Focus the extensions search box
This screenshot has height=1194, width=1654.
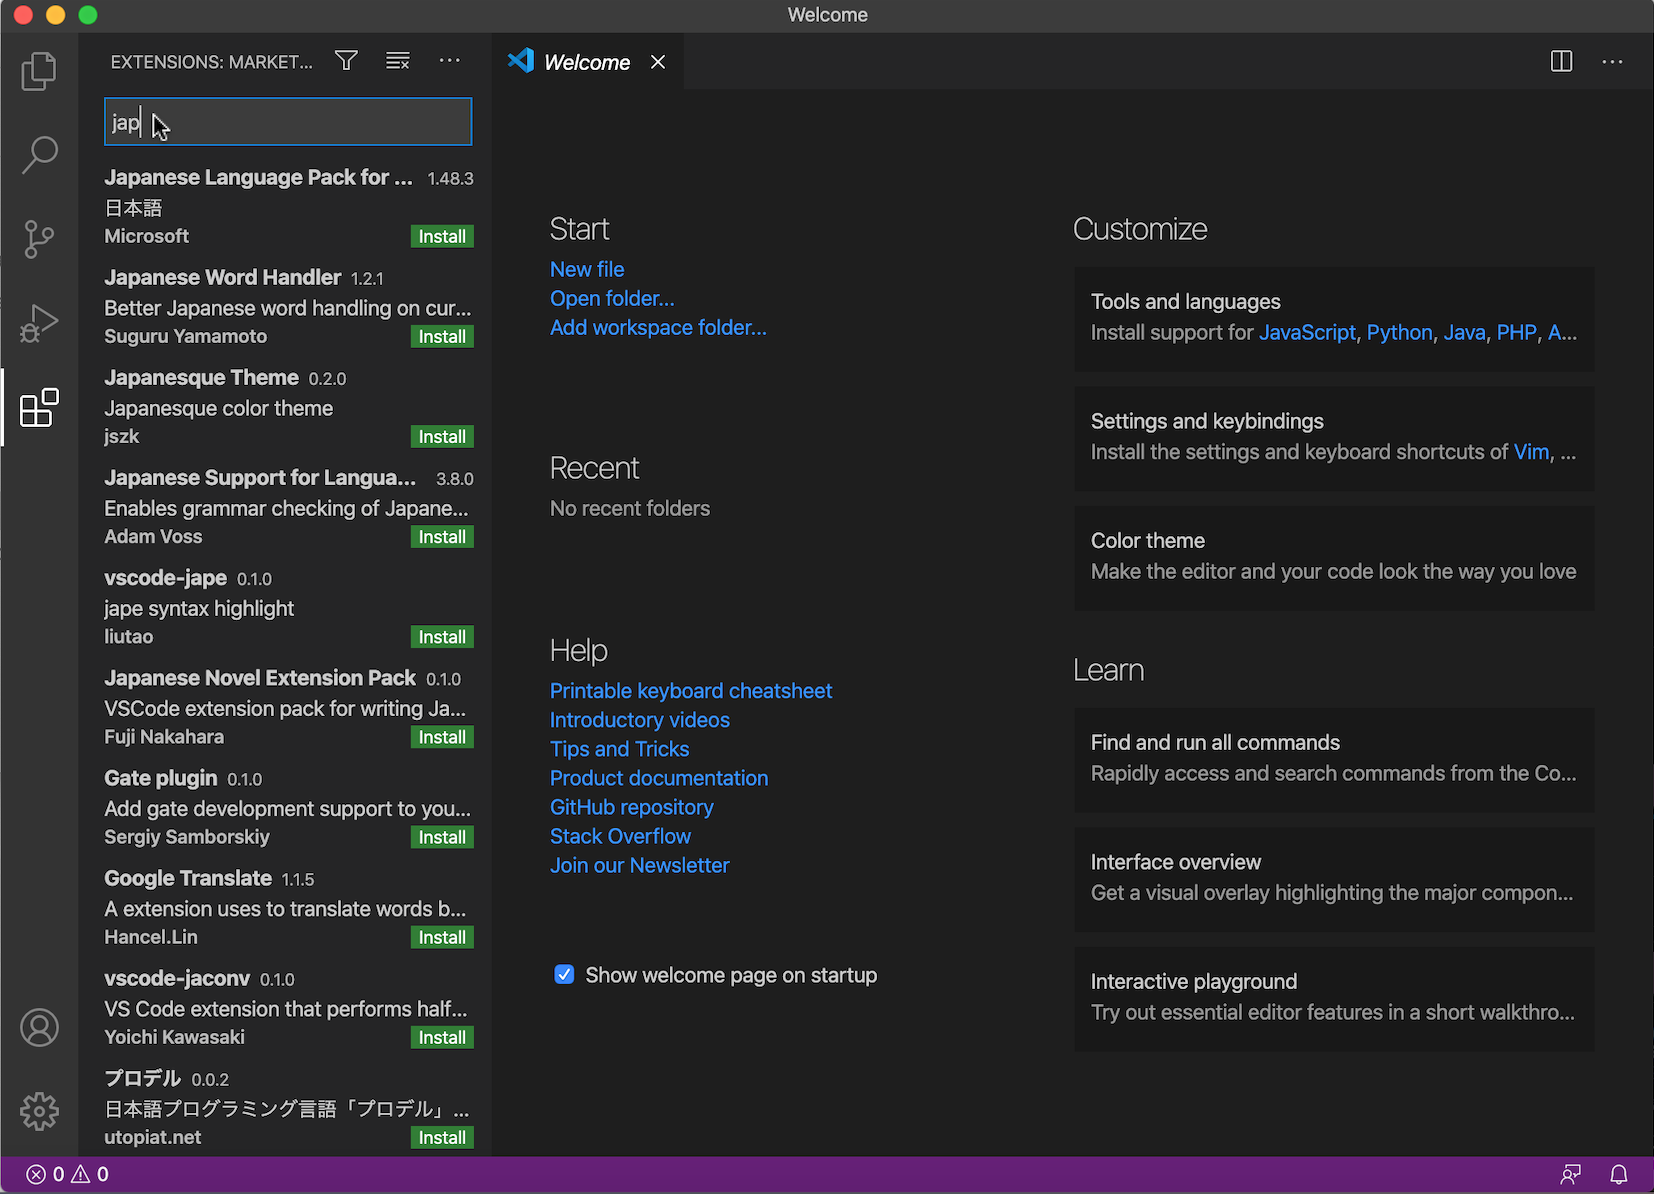[288, 122]
